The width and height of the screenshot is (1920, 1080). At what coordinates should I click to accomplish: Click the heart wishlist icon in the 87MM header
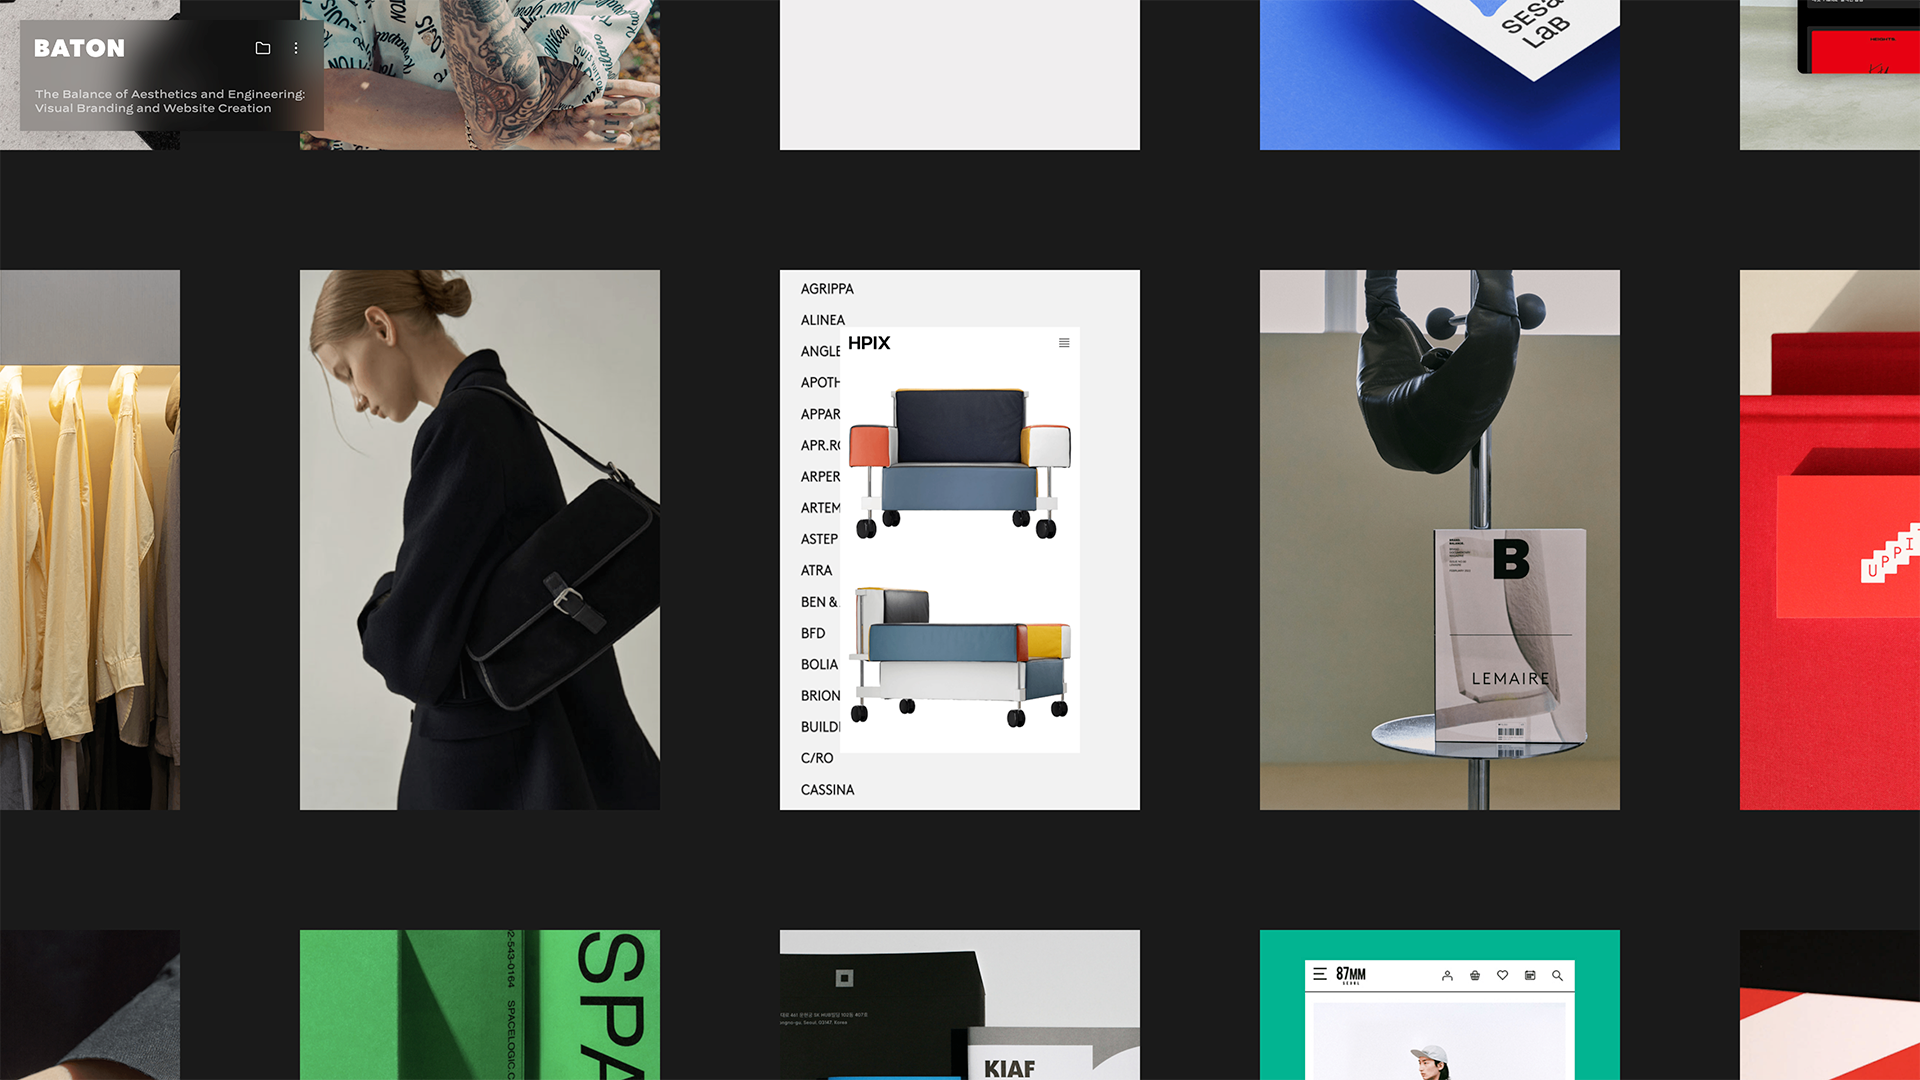[x=1502, y=975]
